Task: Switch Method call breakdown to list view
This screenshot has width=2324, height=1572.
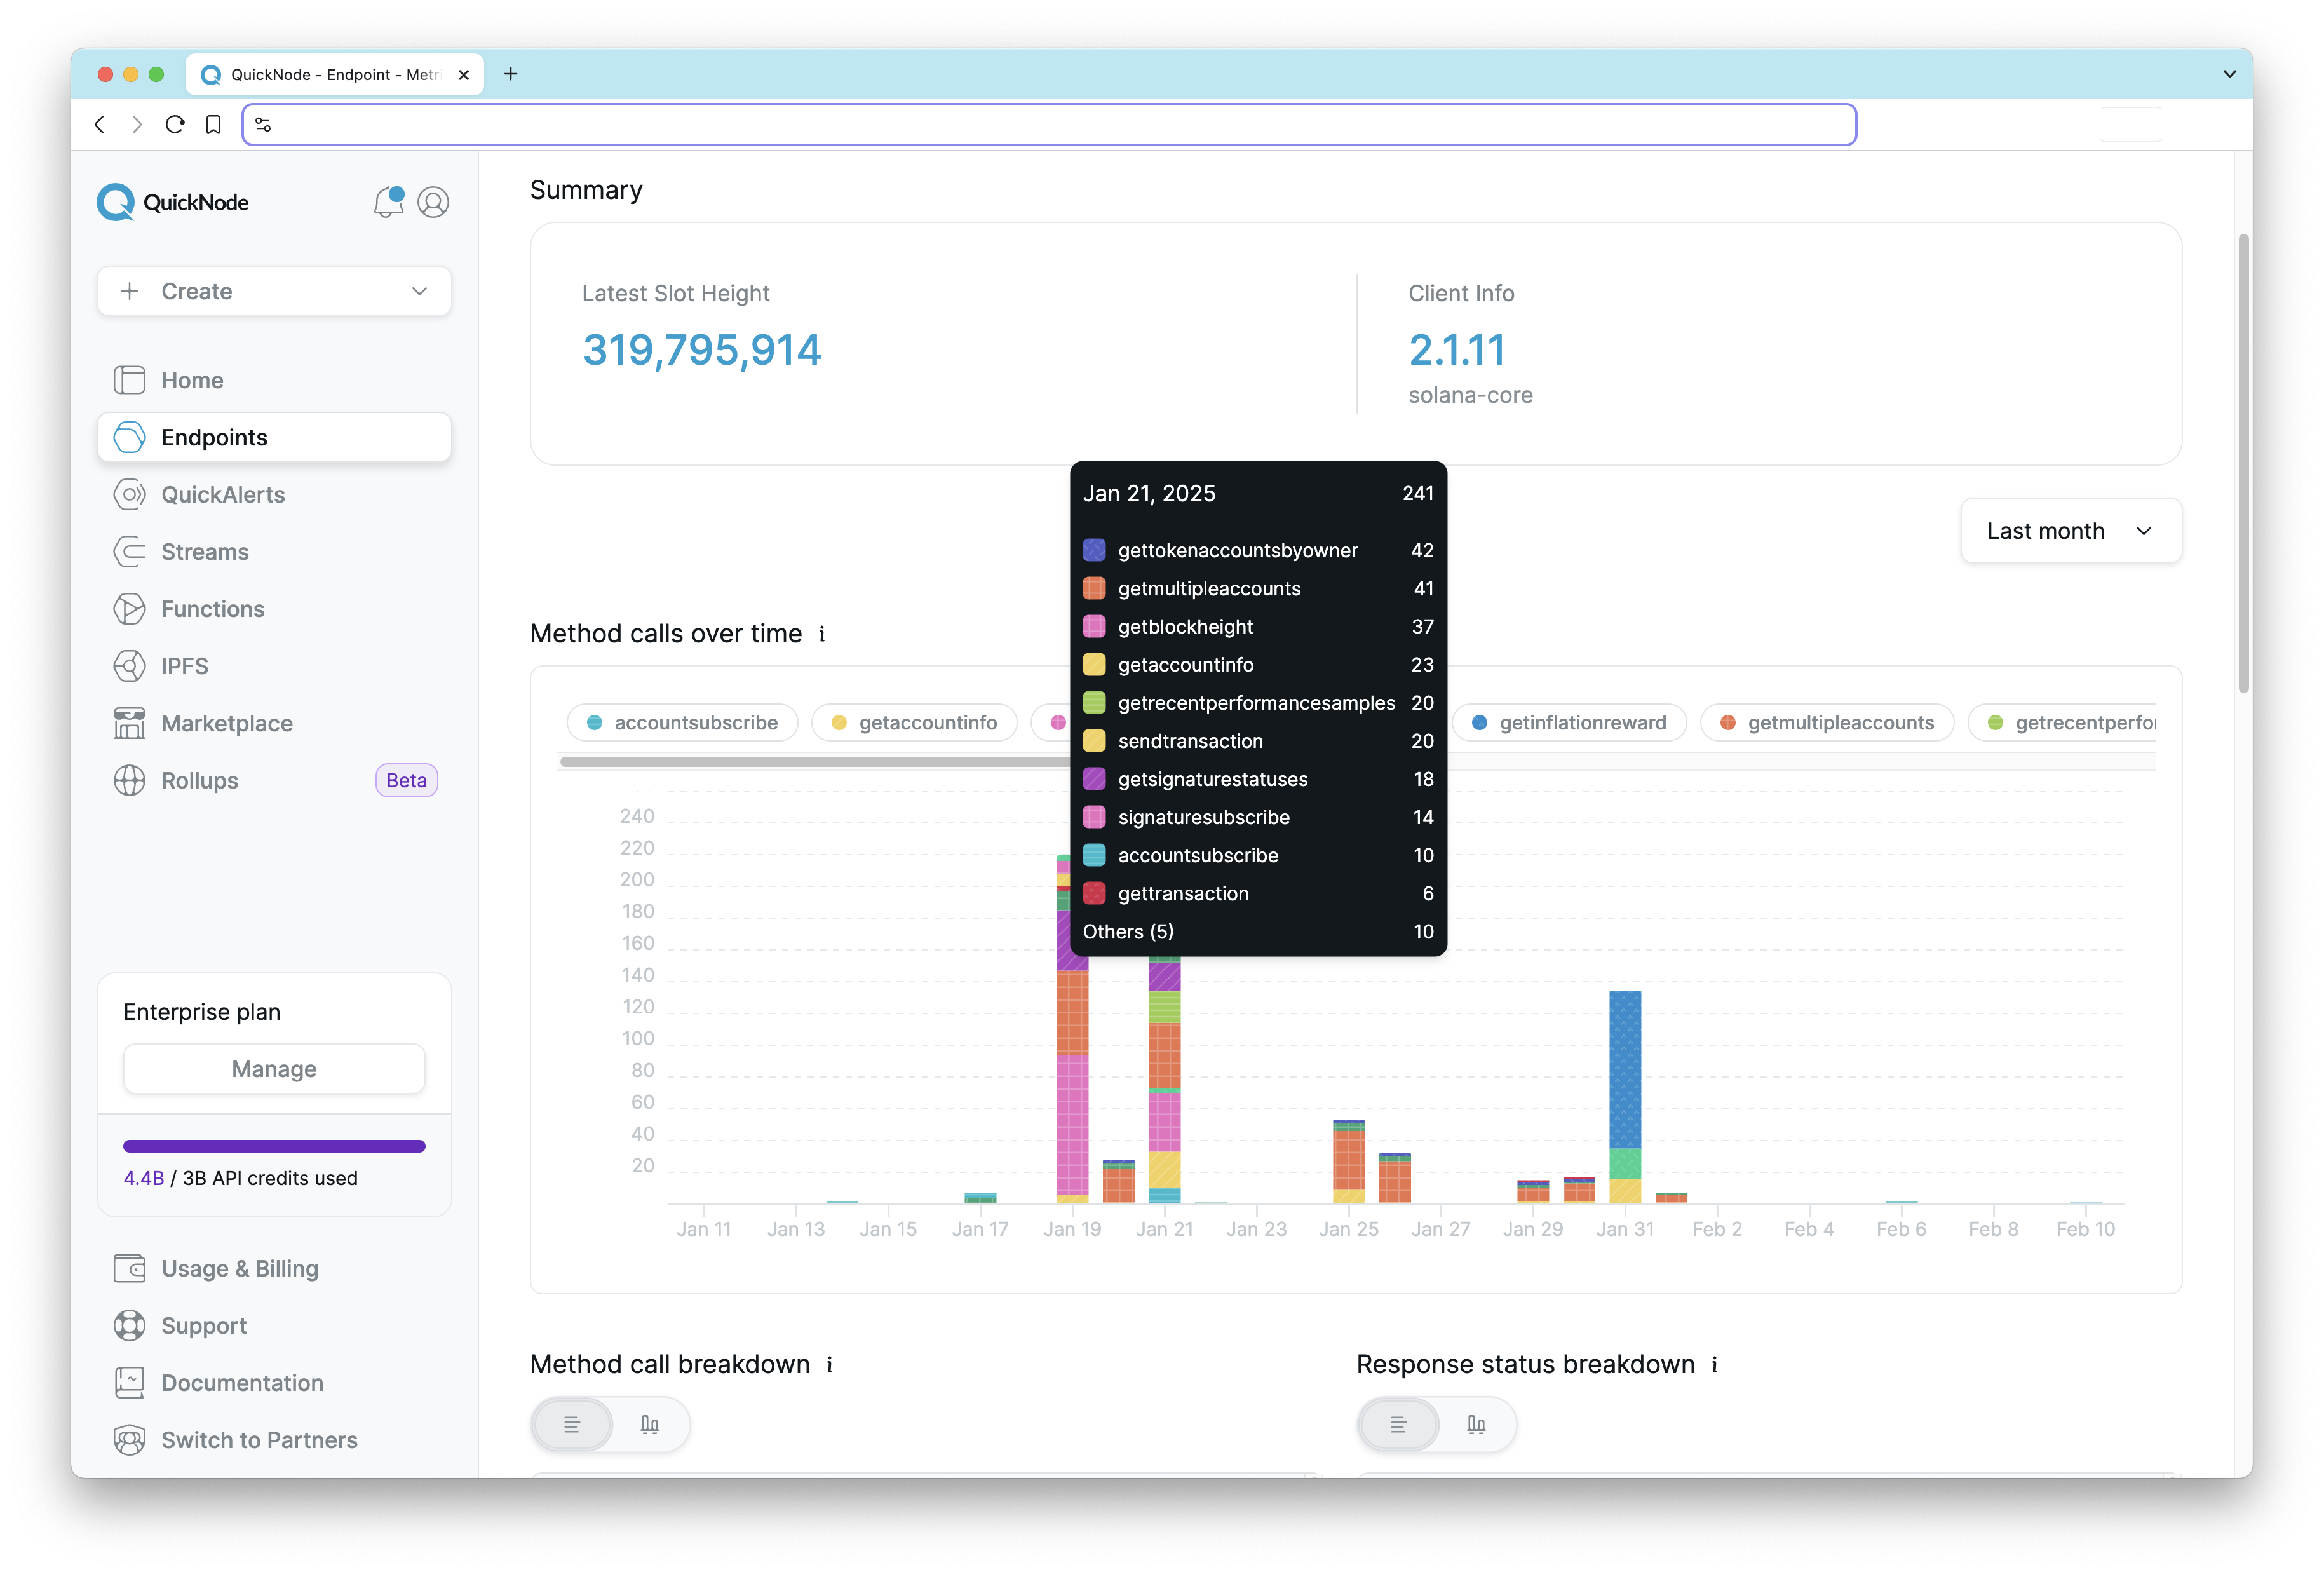Action: [572, 1424]
